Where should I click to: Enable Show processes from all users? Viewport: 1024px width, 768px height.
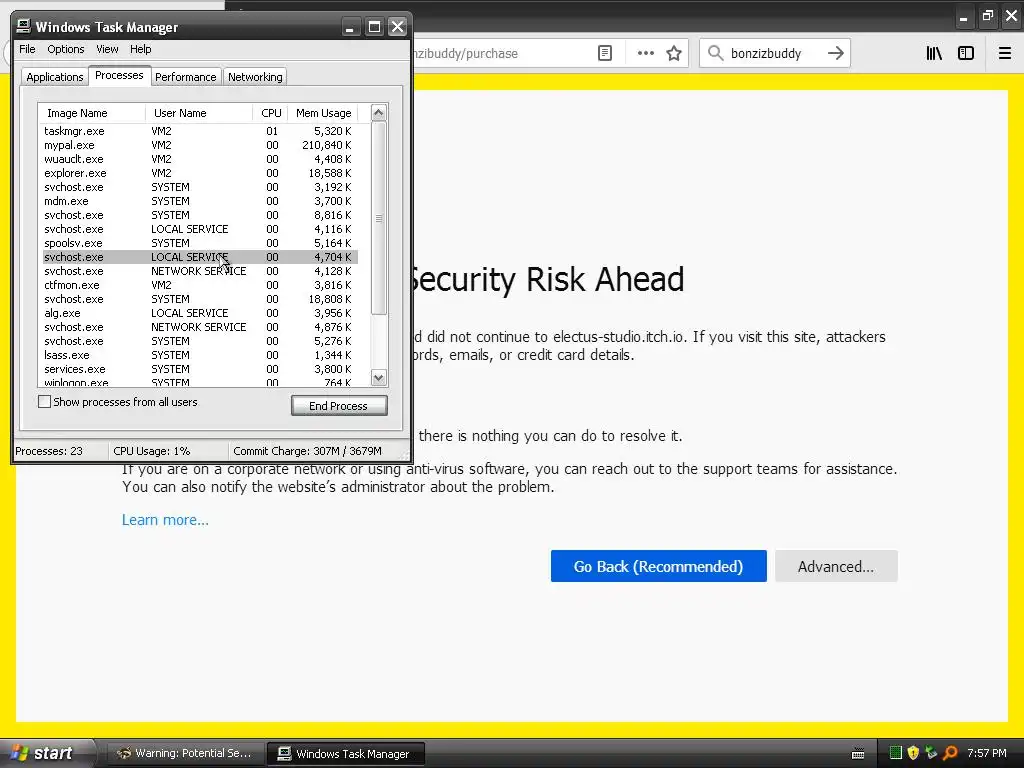(x=44, y=402)
